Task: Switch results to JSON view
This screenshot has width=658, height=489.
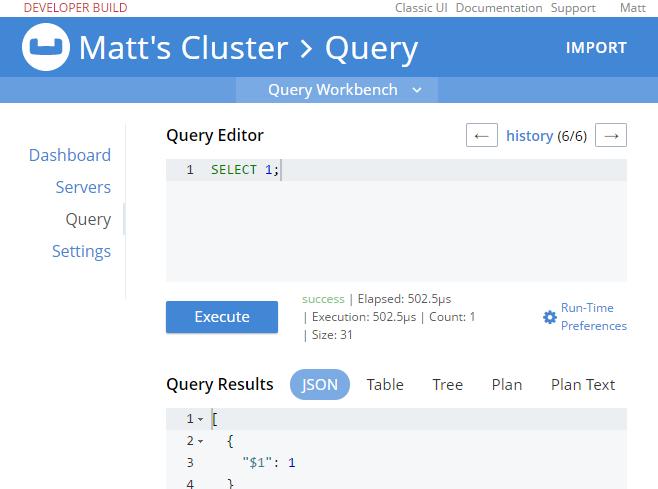Action: (x=320, y=384)
